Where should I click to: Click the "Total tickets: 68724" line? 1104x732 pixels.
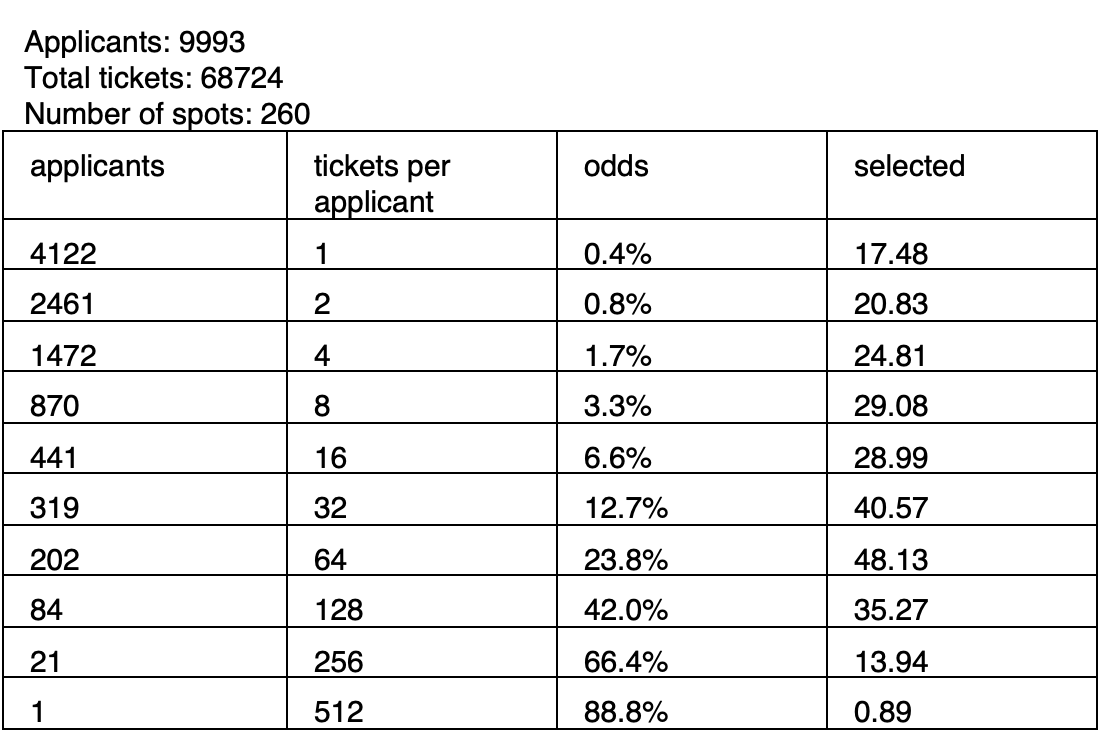tap(146, 79)
